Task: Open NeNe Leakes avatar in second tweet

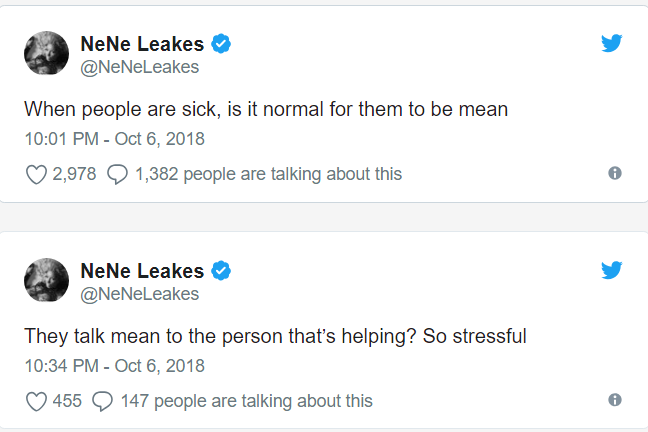Action: (x=46, y=280)
